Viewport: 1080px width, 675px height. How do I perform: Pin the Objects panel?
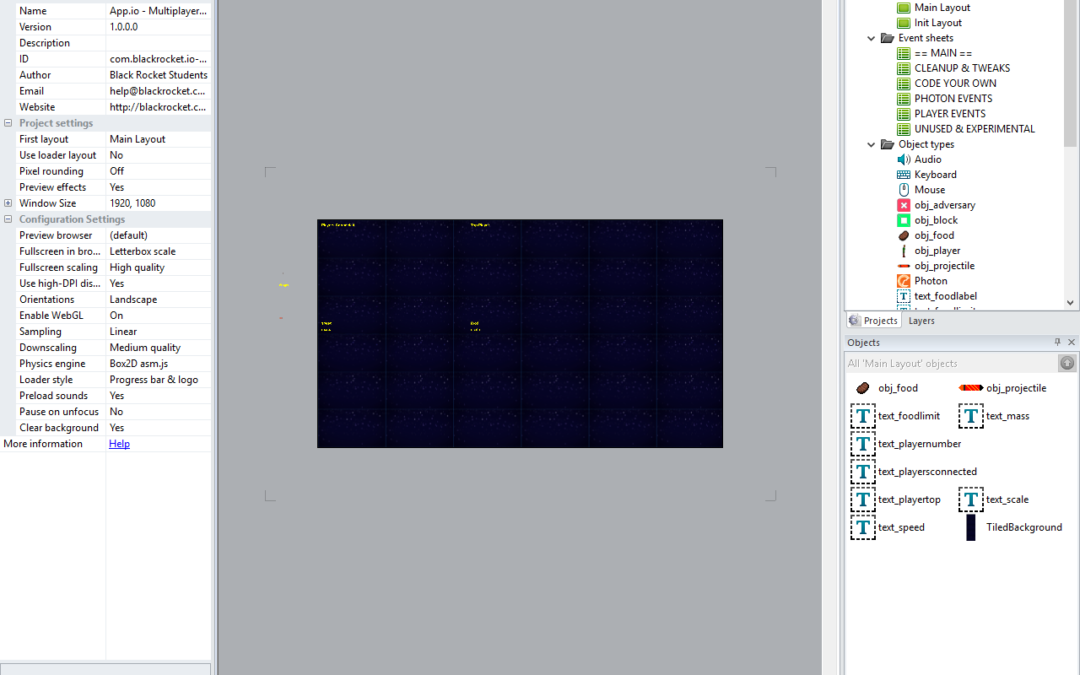click(x=1057, y=342)
